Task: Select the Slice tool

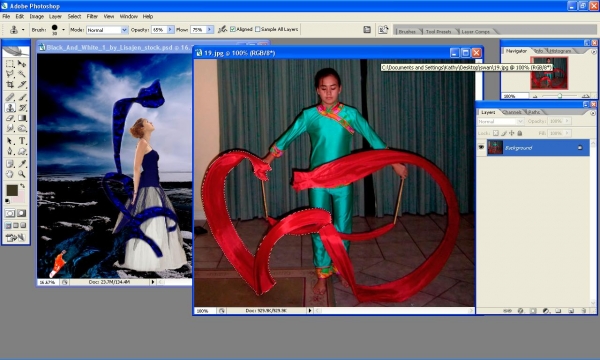Action: point(22,84)
